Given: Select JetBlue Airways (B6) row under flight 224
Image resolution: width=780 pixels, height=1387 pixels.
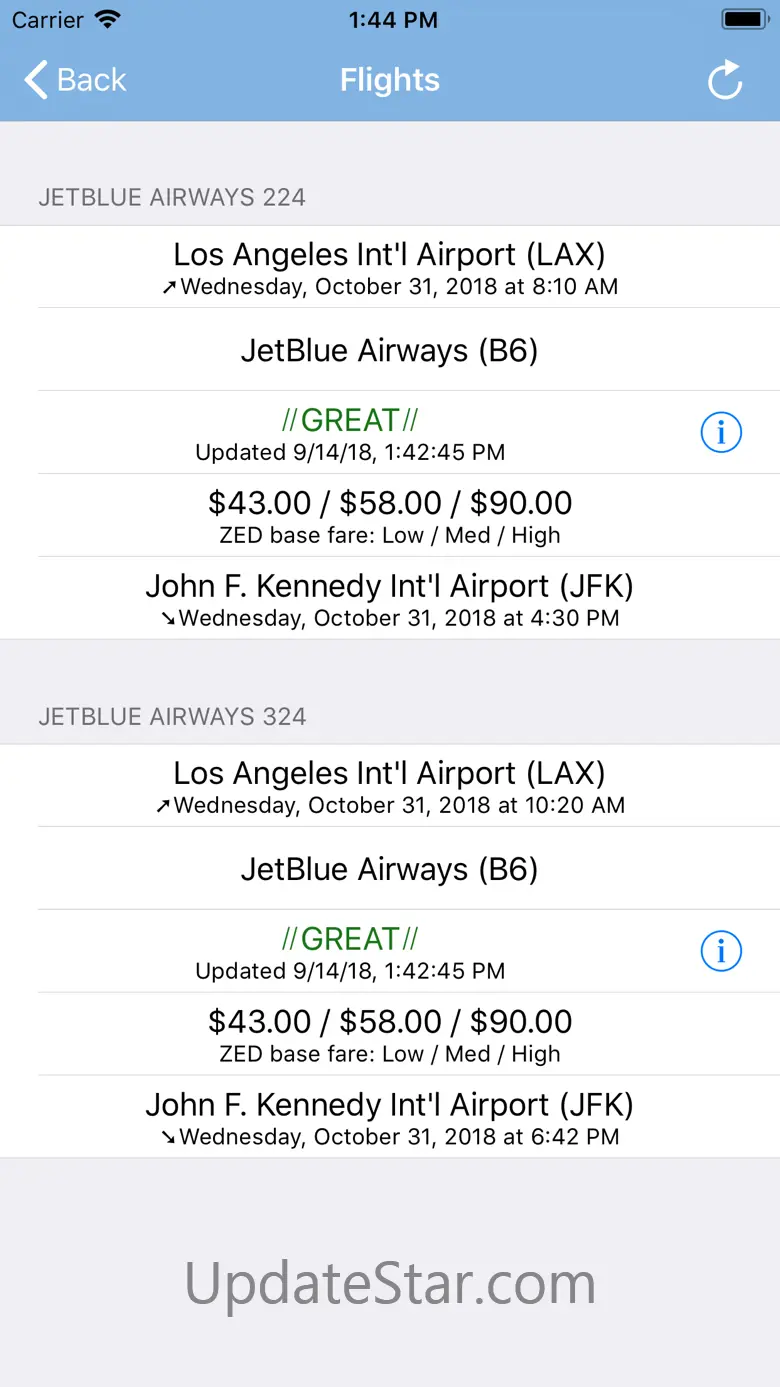Looking at the screenshot, I should 390,350.
